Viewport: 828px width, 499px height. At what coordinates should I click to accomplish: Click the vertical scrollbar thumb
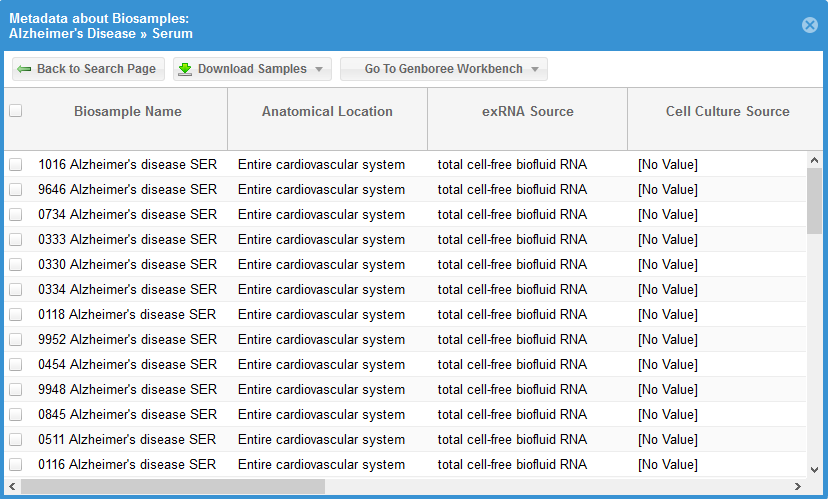coord(814,200)
